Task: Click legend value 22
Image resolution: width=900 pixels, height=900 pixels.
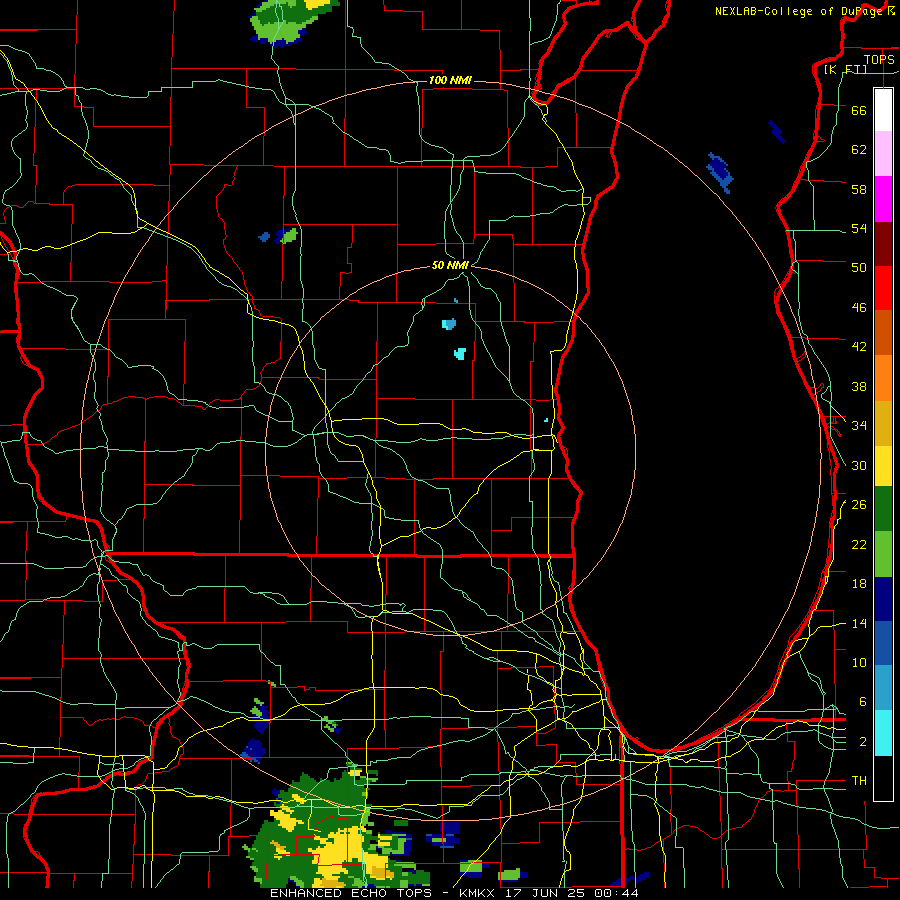Action: click(859, 545)
